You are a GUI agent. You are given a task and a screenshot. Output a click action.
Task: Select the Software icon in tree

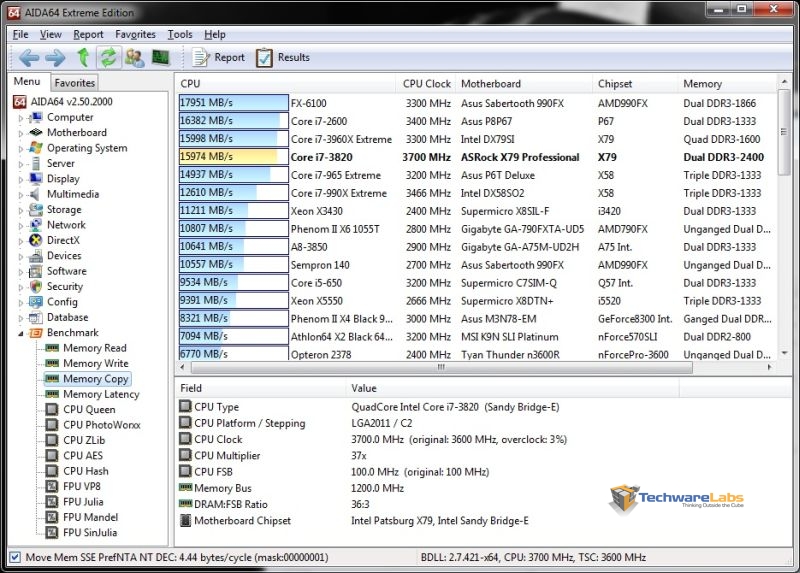click(36, 271)
